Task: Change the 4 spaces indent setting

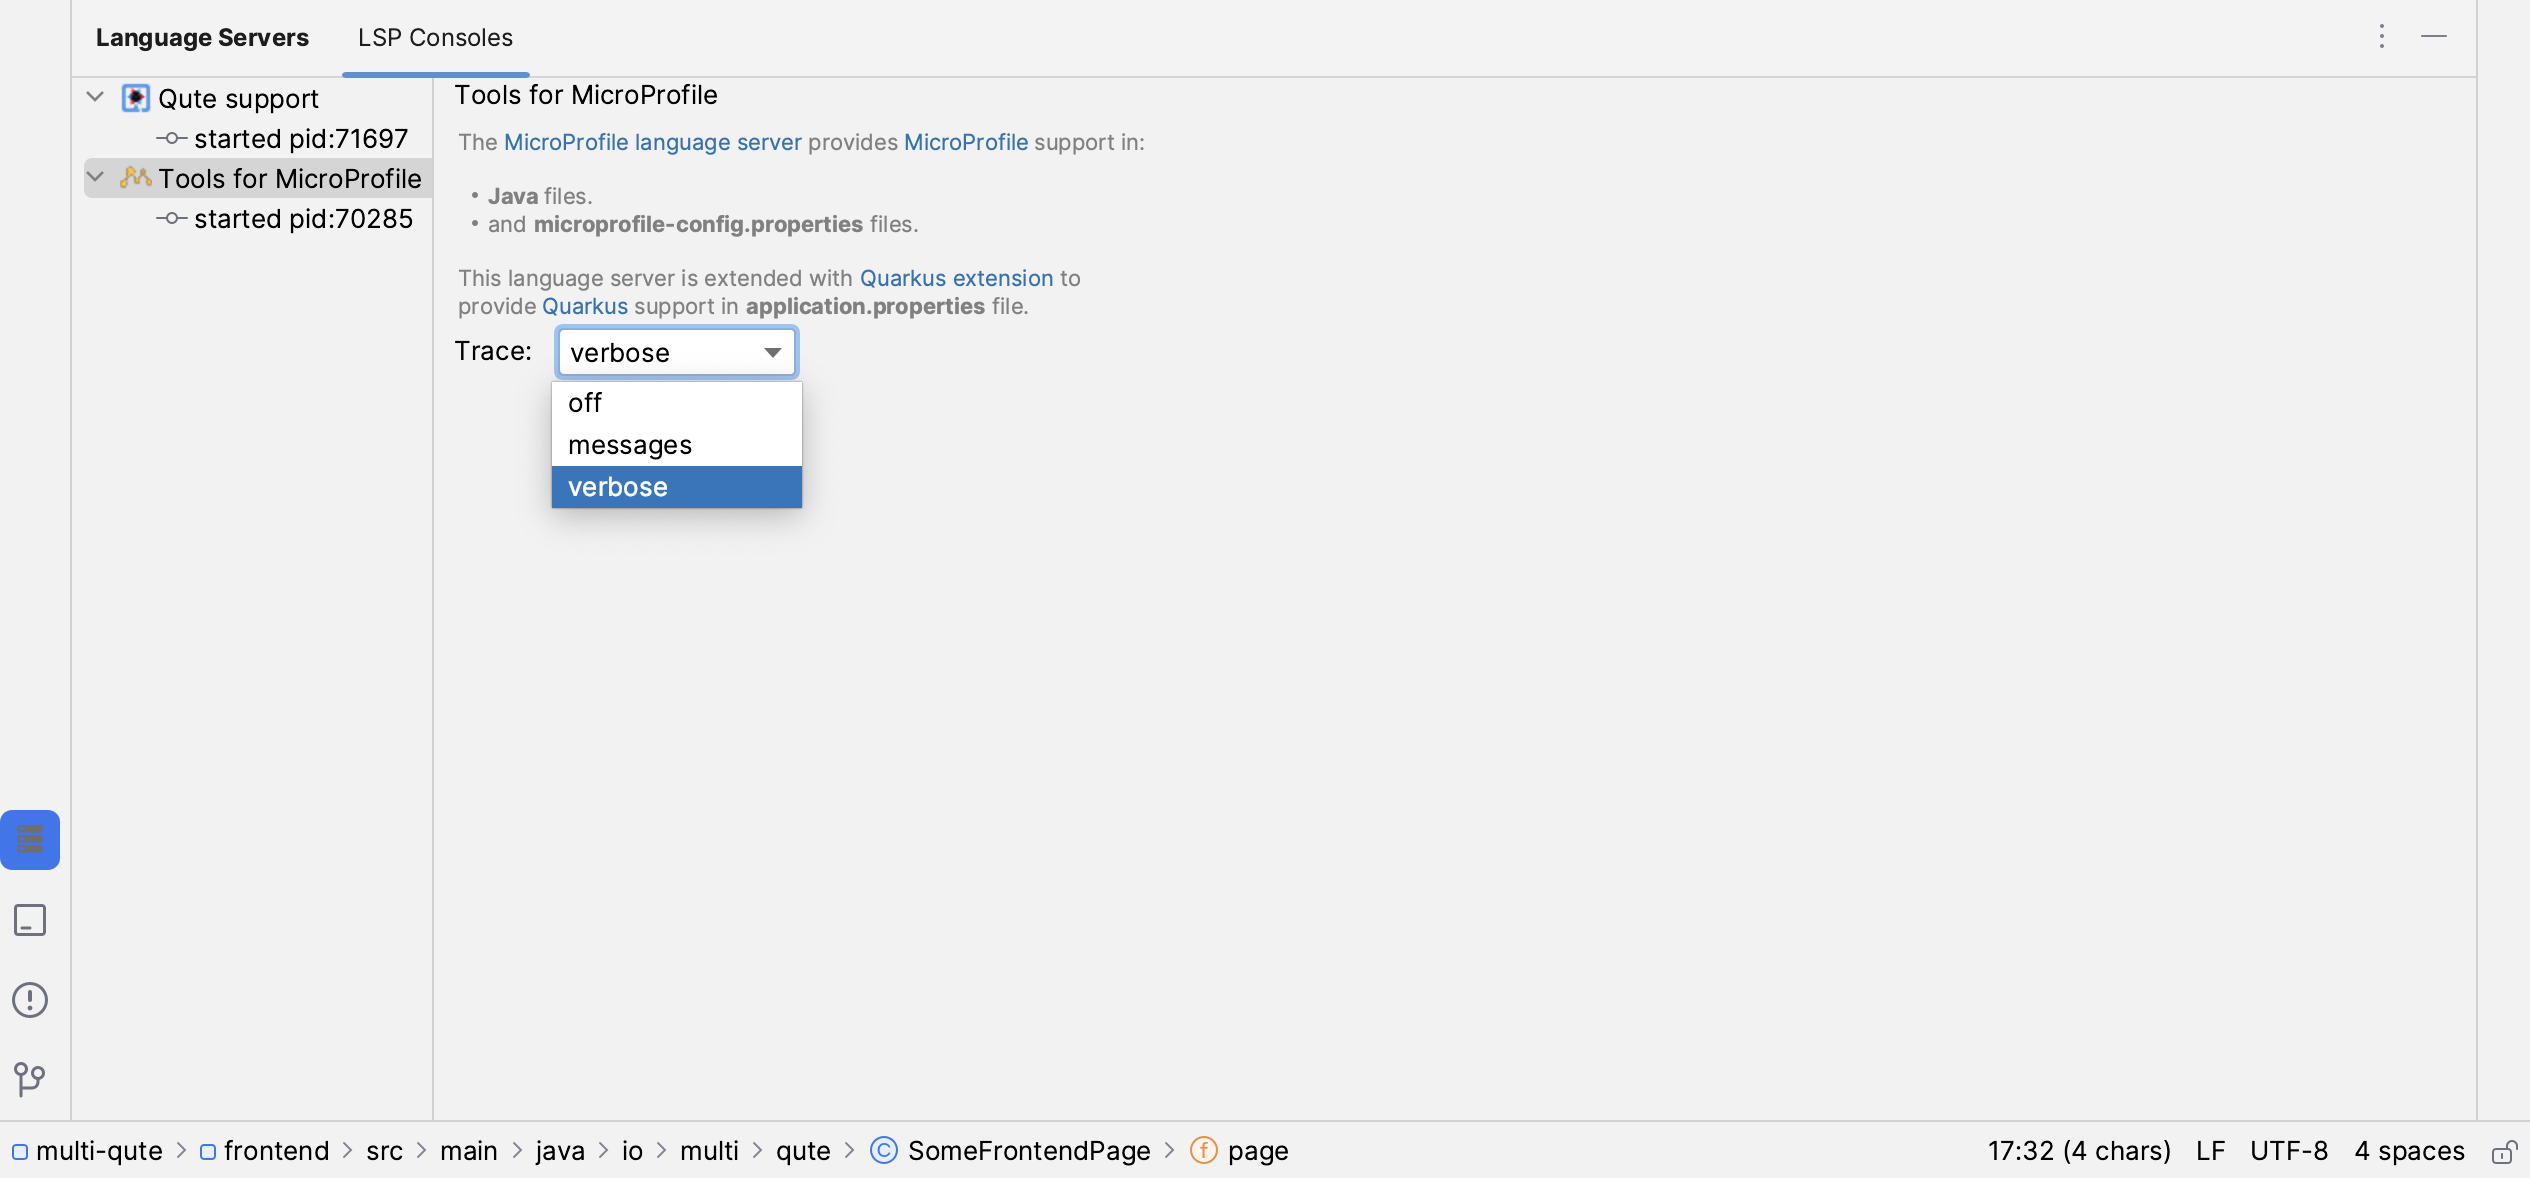Action: point(2409,1151)
